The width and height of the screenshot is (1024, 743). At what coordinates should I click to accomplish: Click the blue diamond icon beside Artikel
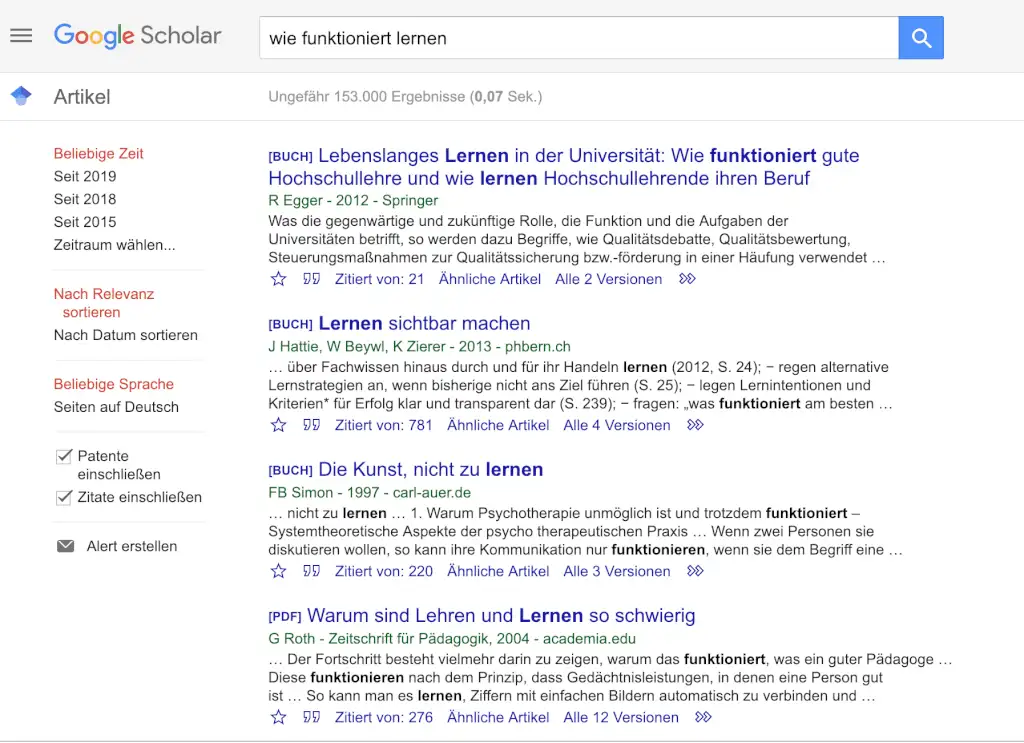click(x=21, y=95)
